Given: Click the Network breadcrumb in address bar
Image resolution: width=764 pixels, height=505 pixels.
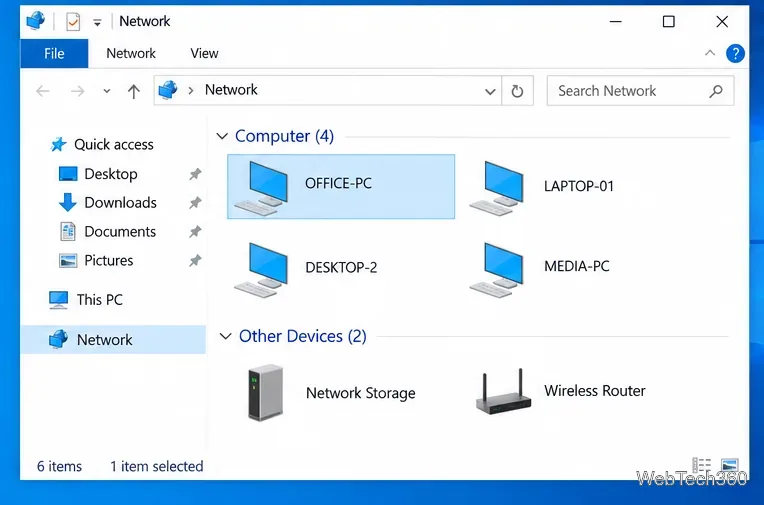Looking at the screenshot, I should coord(231,90).
